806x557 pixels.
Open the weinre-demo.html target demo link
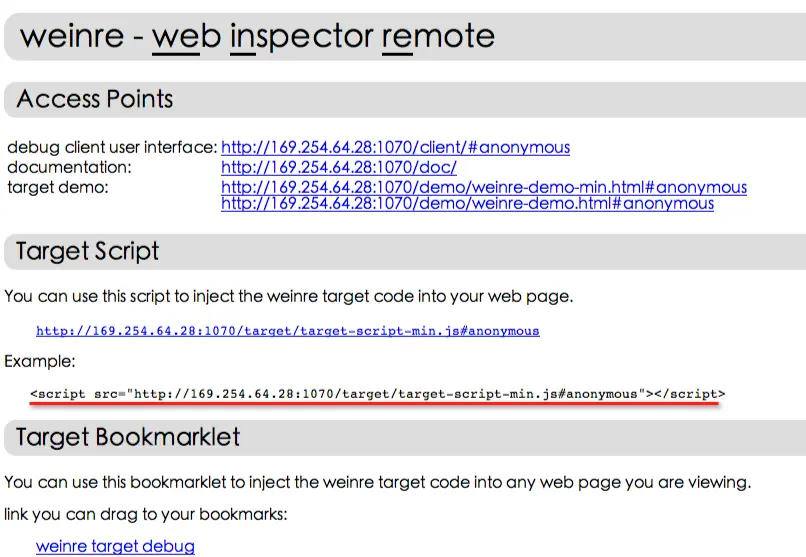click(x=467, y=203)
